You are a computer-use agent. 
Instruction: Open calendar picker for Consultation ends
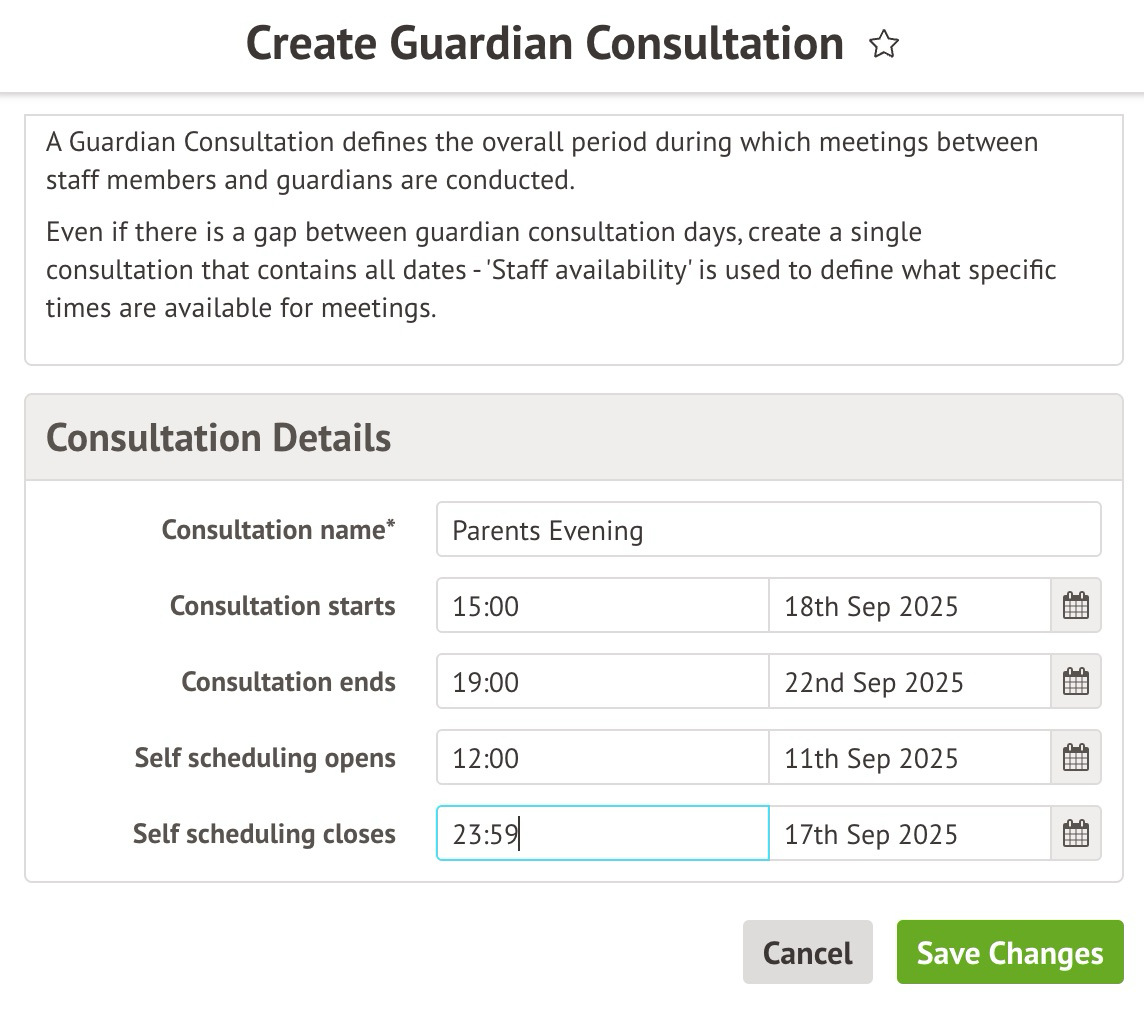click(x=1075, y=682)
